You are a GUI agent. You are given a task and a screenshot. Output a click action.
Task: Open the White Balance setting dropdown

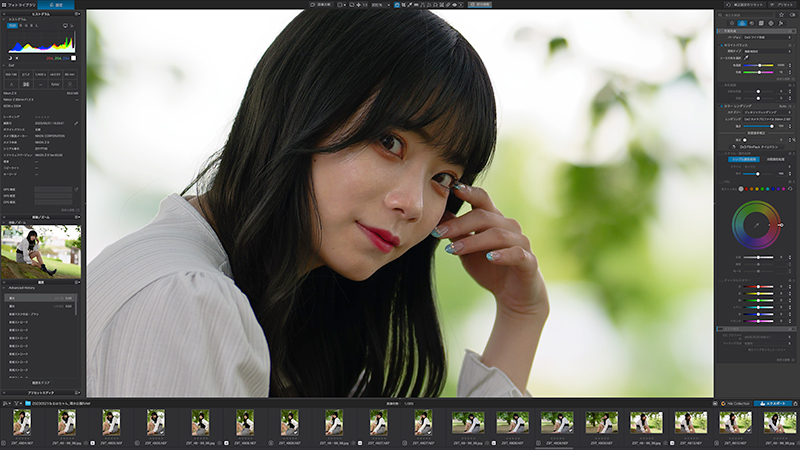pyautogui.click(x=767, y=52)
